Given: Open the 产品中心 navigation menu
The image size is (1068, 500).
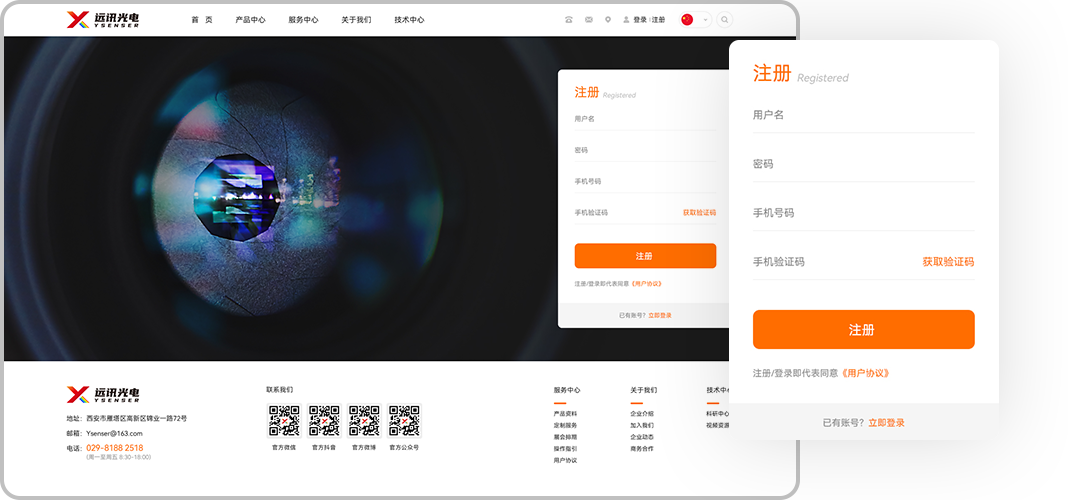Looking at the screenshot, I should (250, 19).
